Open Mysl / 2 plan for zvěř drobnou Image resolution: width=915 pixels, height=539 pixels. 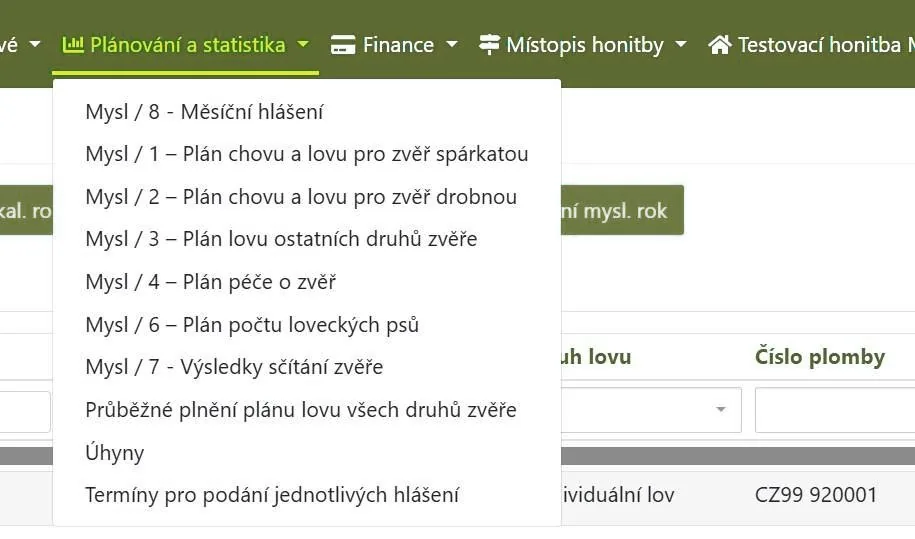(x=301, y=197)
